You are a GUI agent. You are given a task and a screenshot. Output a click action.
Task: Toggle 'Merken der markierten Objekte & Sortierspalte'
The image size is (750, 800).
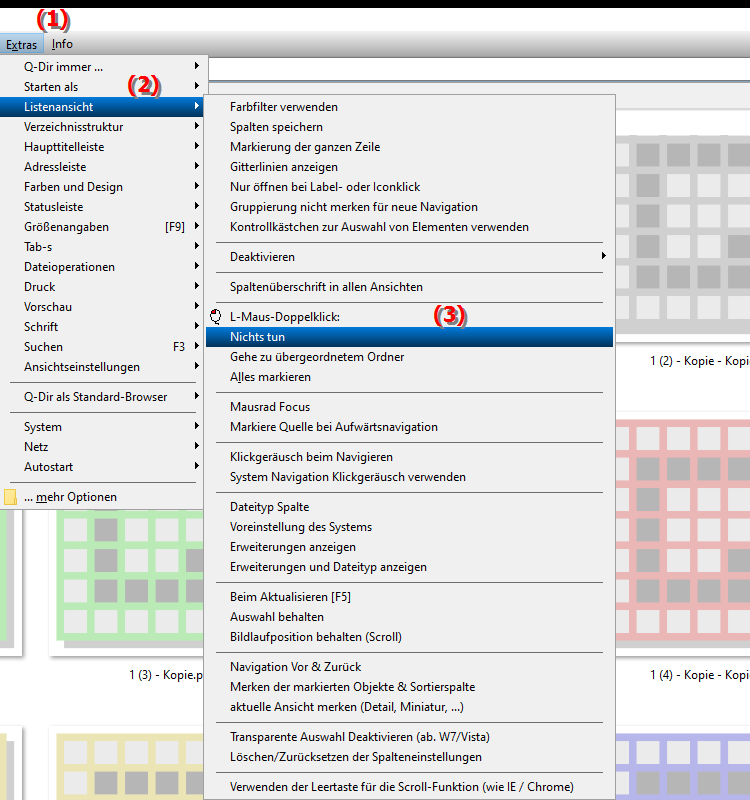[409, 687]
